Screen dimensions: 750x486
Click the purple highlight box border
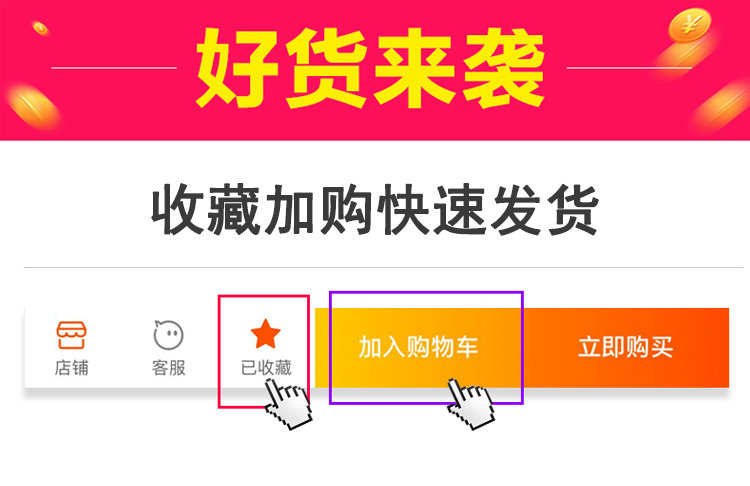[x=426, y=292]
